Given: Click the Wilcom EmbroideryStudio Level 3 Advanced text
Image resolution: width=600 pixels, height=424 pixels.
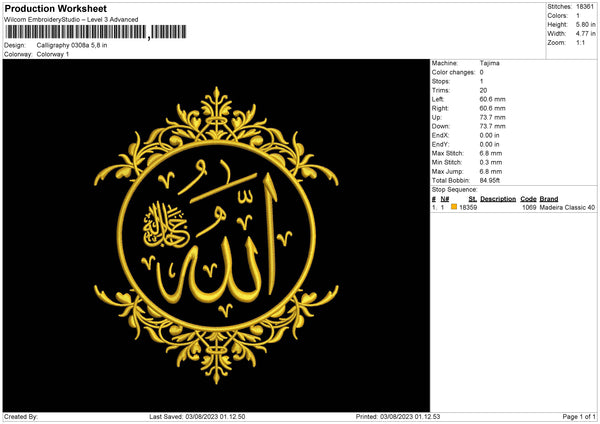Looking at the screenshot, I should point(71,20).
